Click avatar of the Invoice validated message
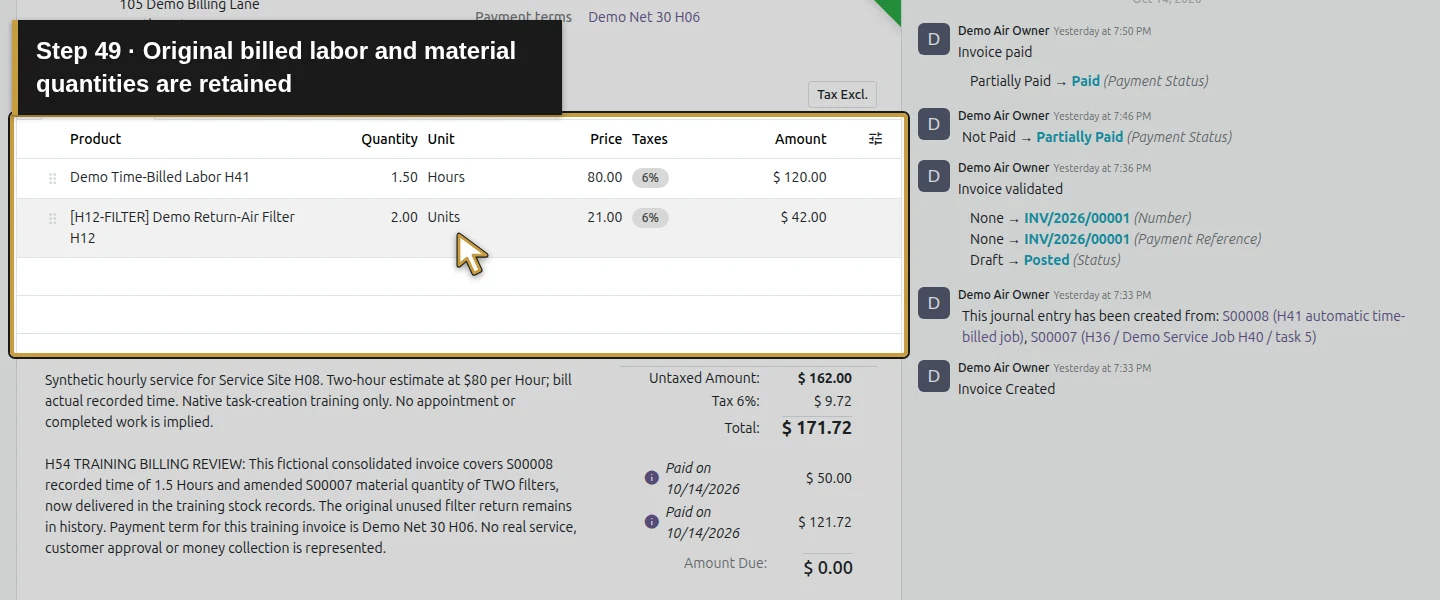1440x600 pixels. pyautogui.click(x=934, y=177)
